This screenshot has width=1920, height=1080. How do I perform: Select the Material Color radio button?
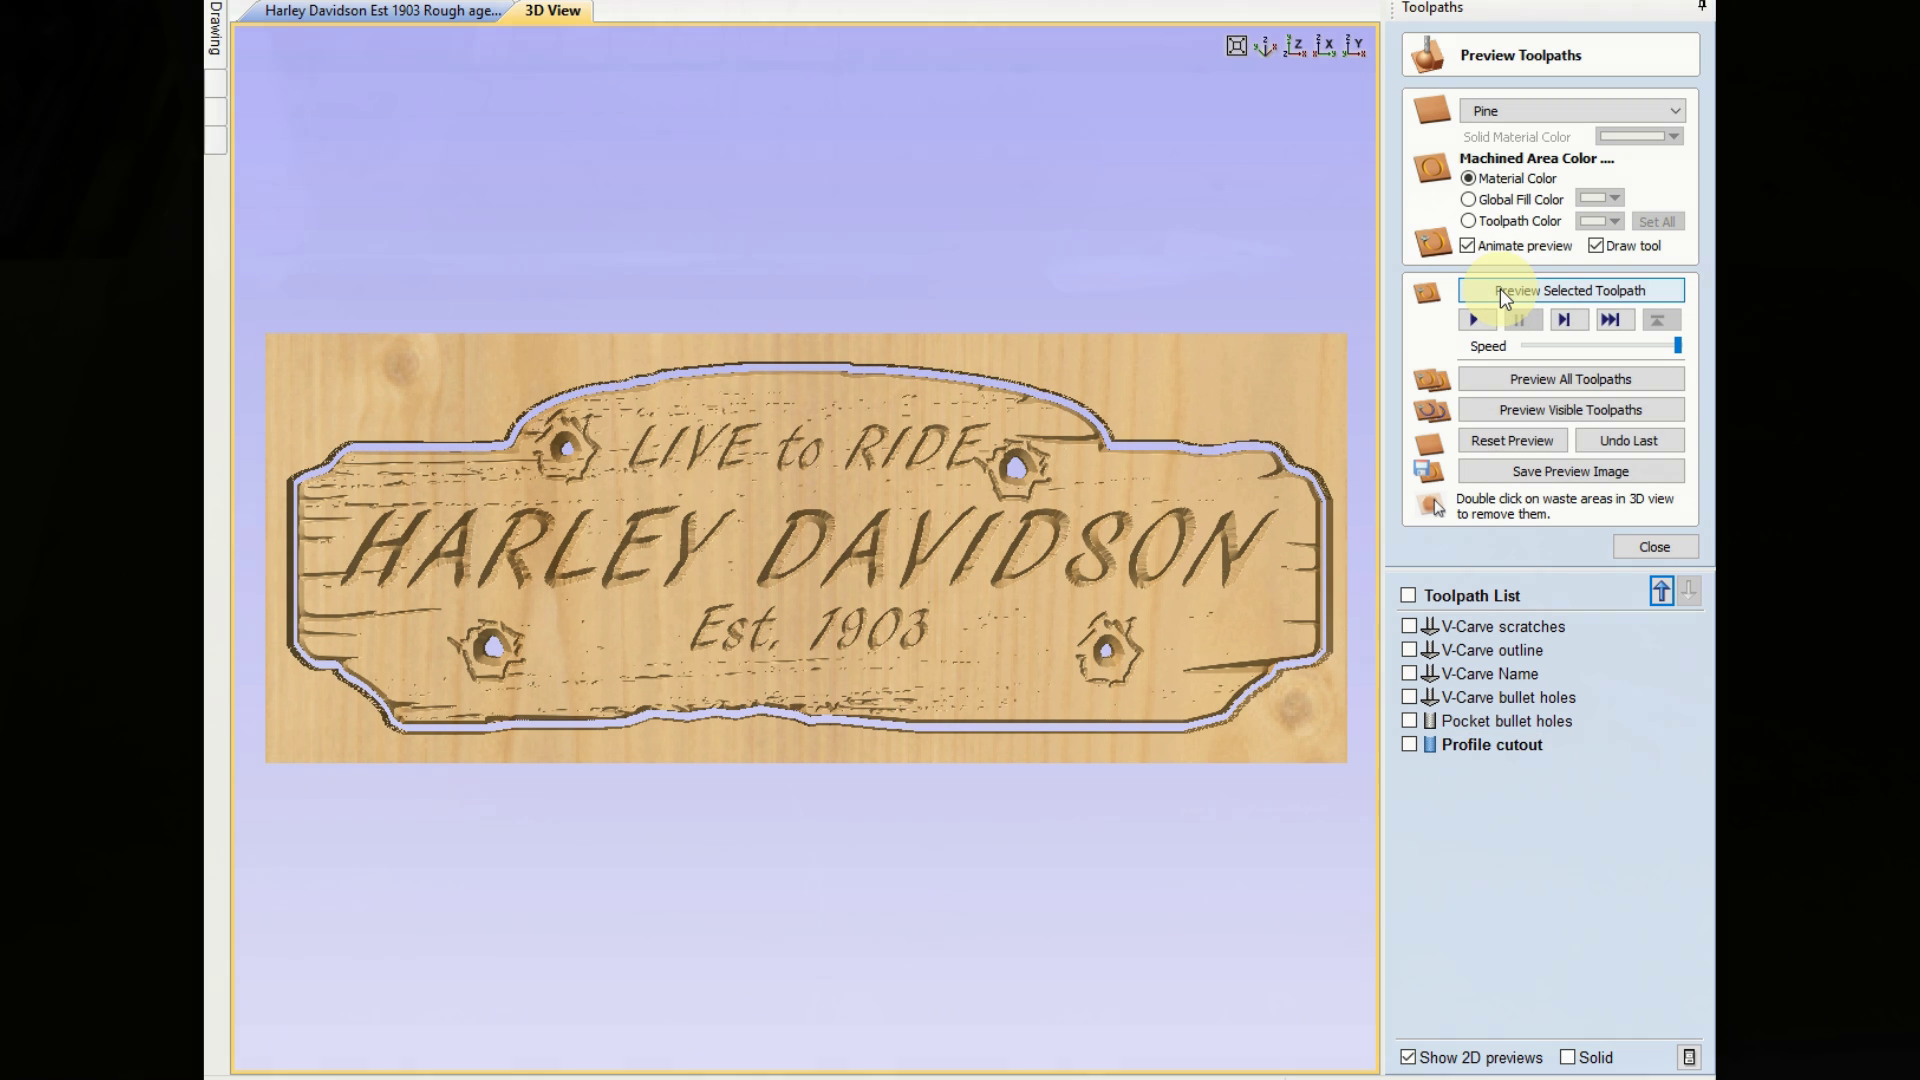click(1468, 178)
